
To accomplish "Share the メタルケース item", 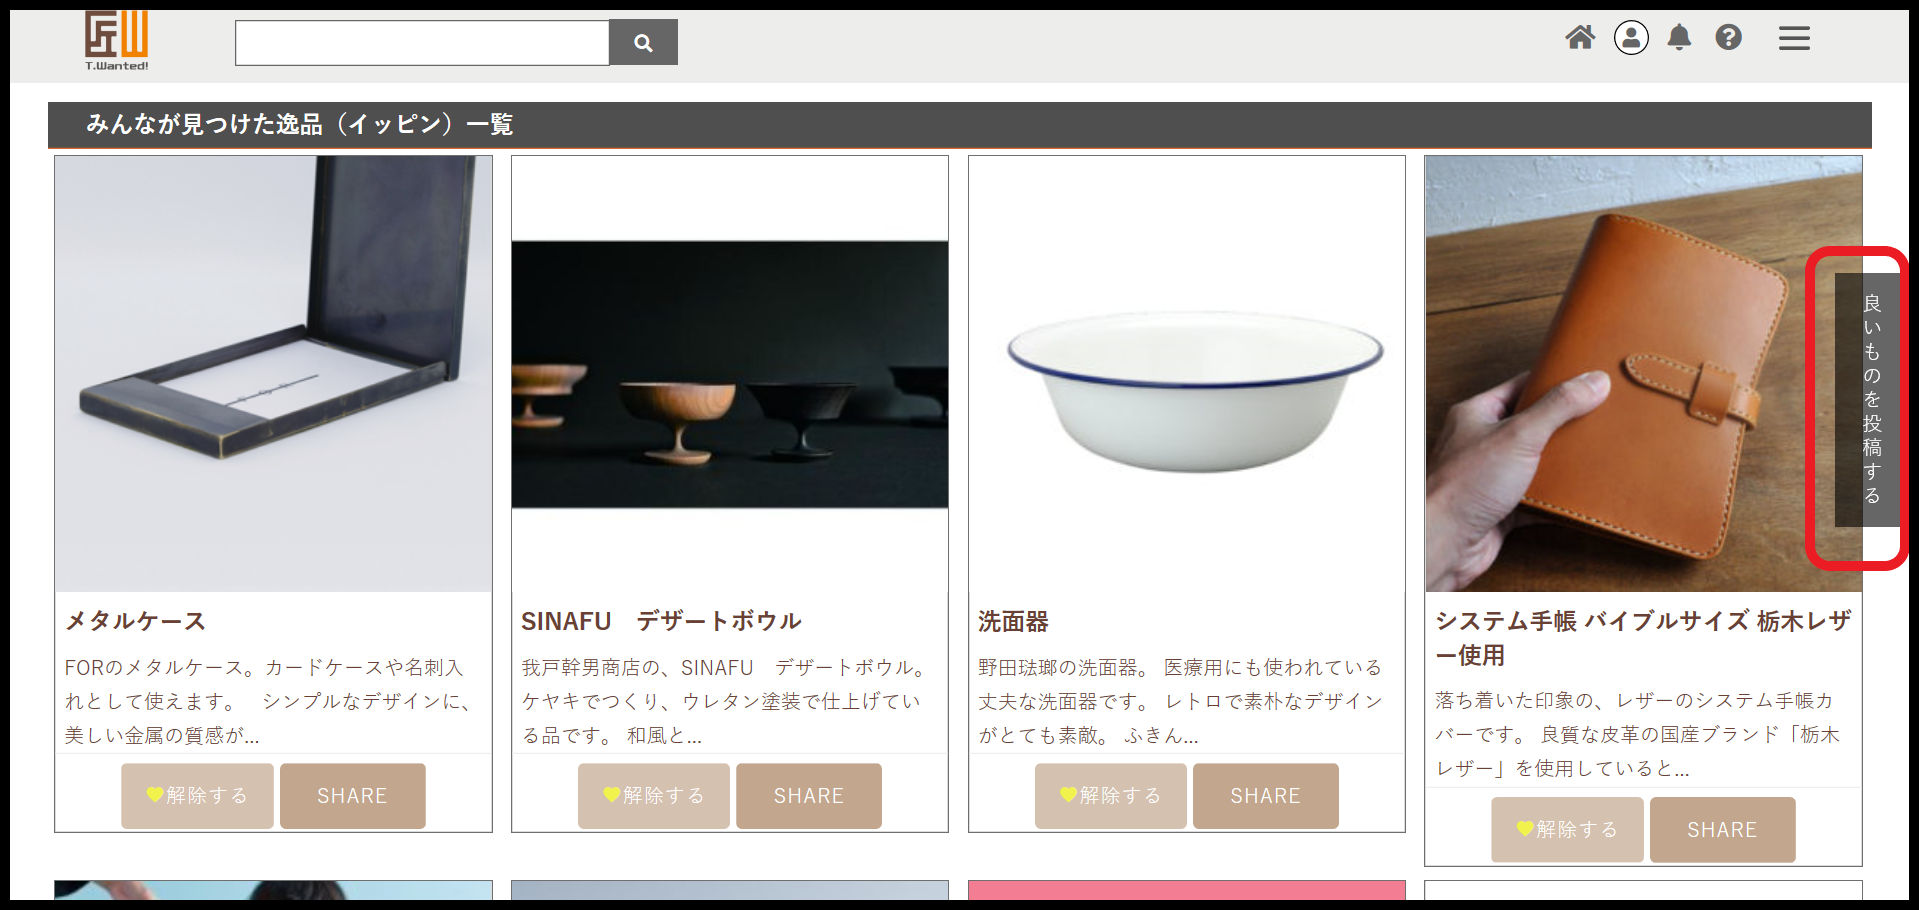I will (352, 796).
